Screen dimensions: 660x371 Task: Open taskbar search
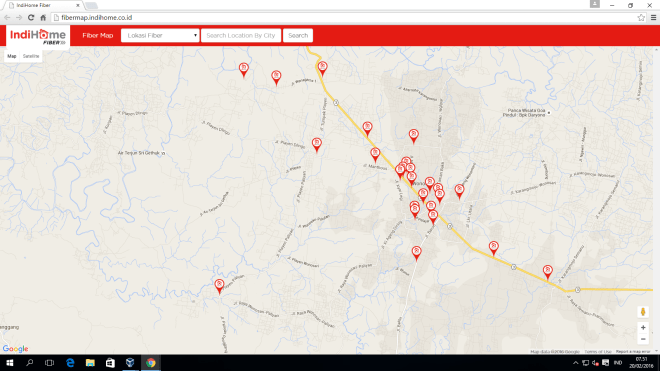(x=29, y=363)
